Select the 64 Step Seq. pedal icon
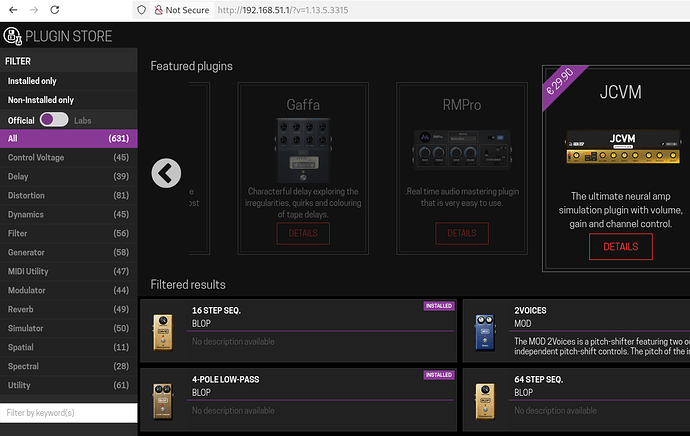Image resolution: width=690 pixels, height=436 pixels. tap(485, 399)
